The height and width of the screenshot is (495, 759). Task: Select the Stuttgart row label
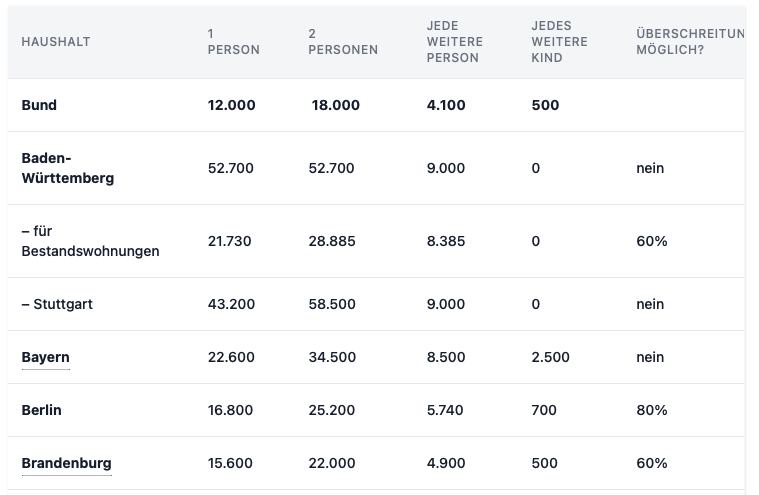coord(57,304)
